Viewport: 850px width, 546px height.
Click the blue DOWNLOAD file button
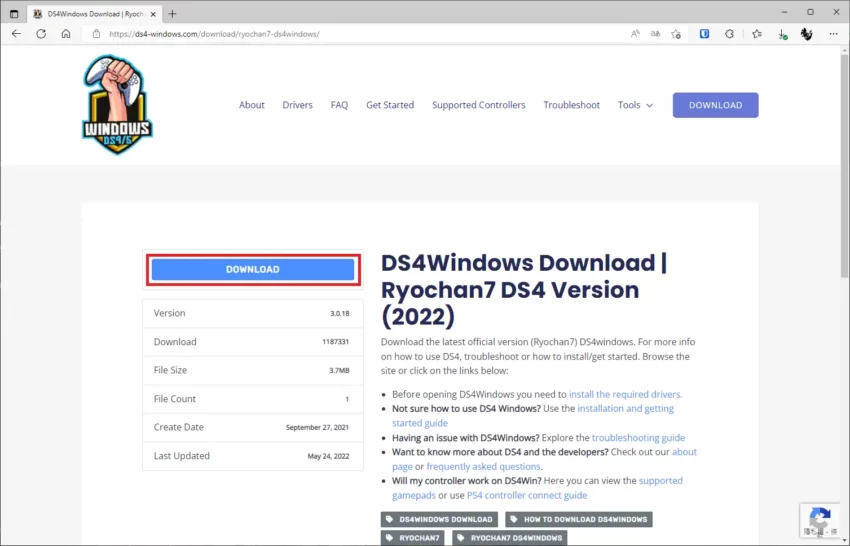click(253, 269)
